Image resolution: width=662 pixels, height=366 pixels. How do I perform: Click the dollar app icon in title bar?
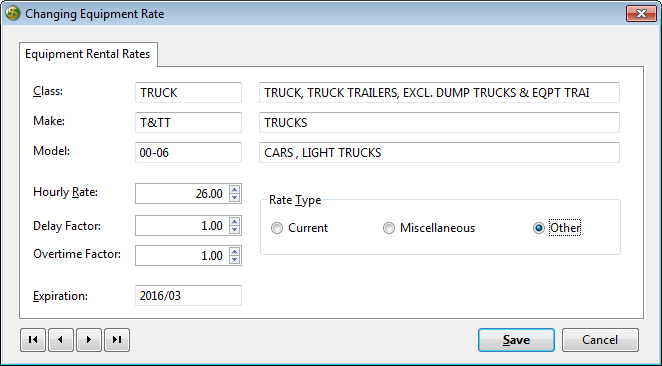pyautogui.click(x=13, y=14)
